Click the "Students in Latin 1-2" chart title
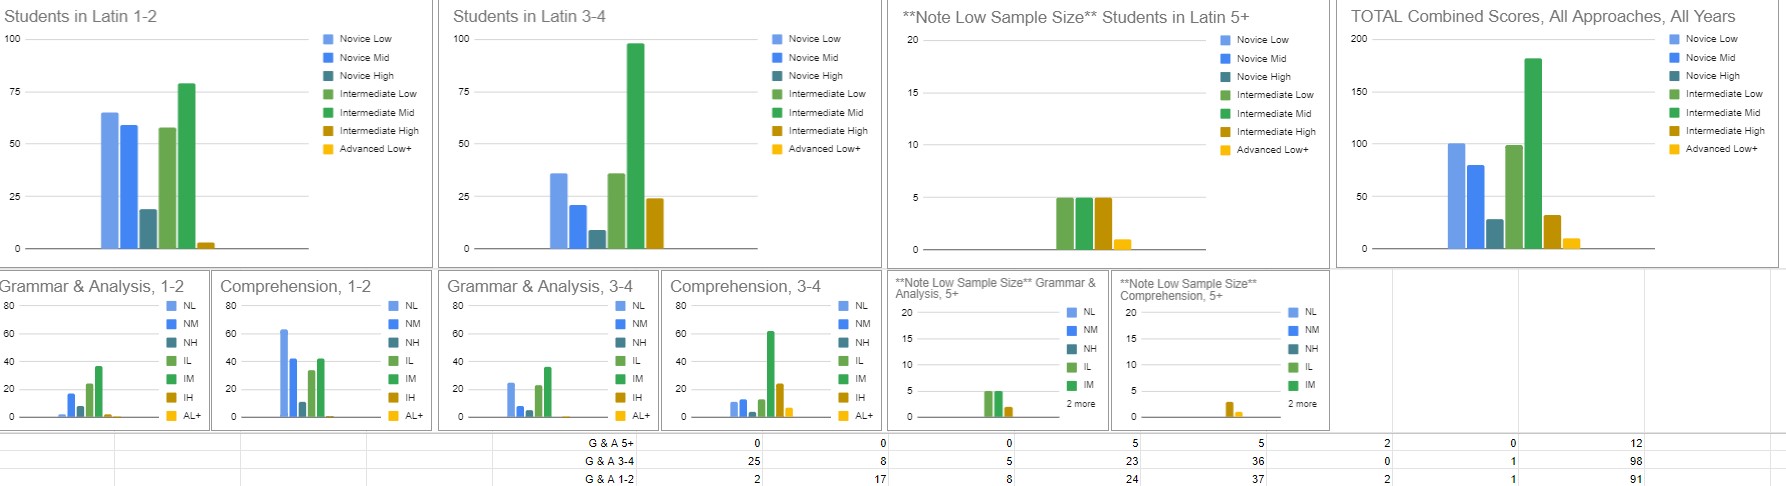The height and width of the screenshot is (486, 1786). (80, 16)
